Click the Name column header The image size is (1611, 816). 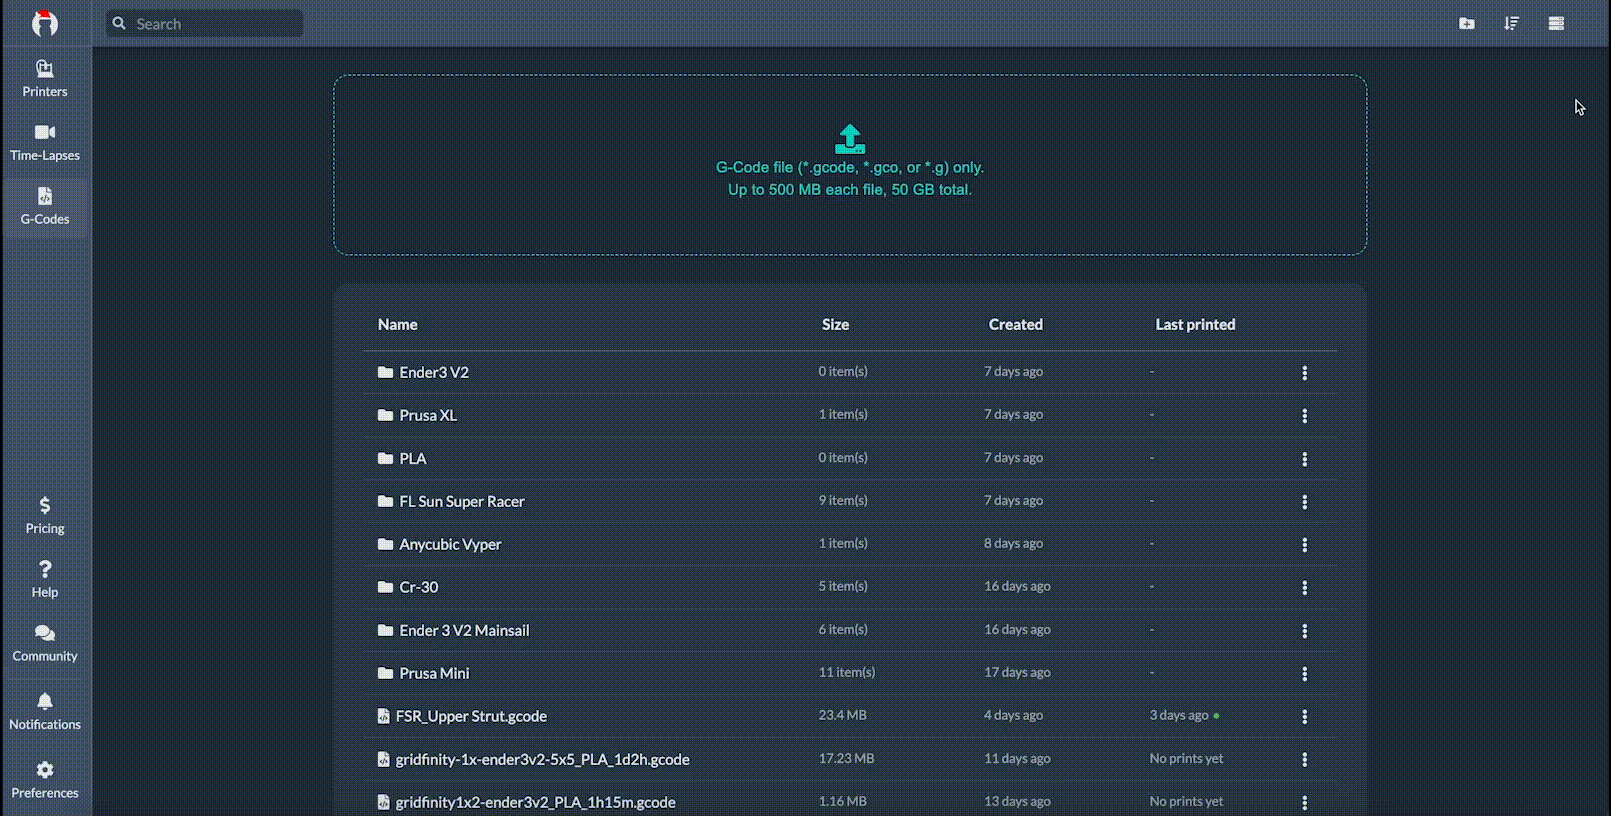pyautogui.click(x=397, y=324)
